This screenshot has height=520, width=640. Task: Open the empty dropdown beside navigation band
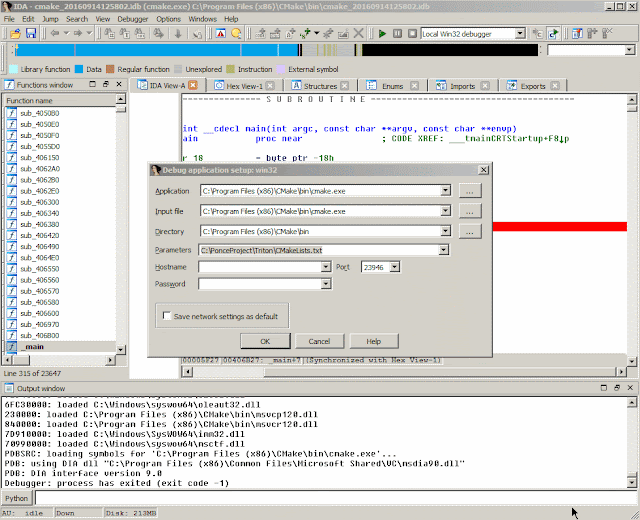click(x=629, y=50)
